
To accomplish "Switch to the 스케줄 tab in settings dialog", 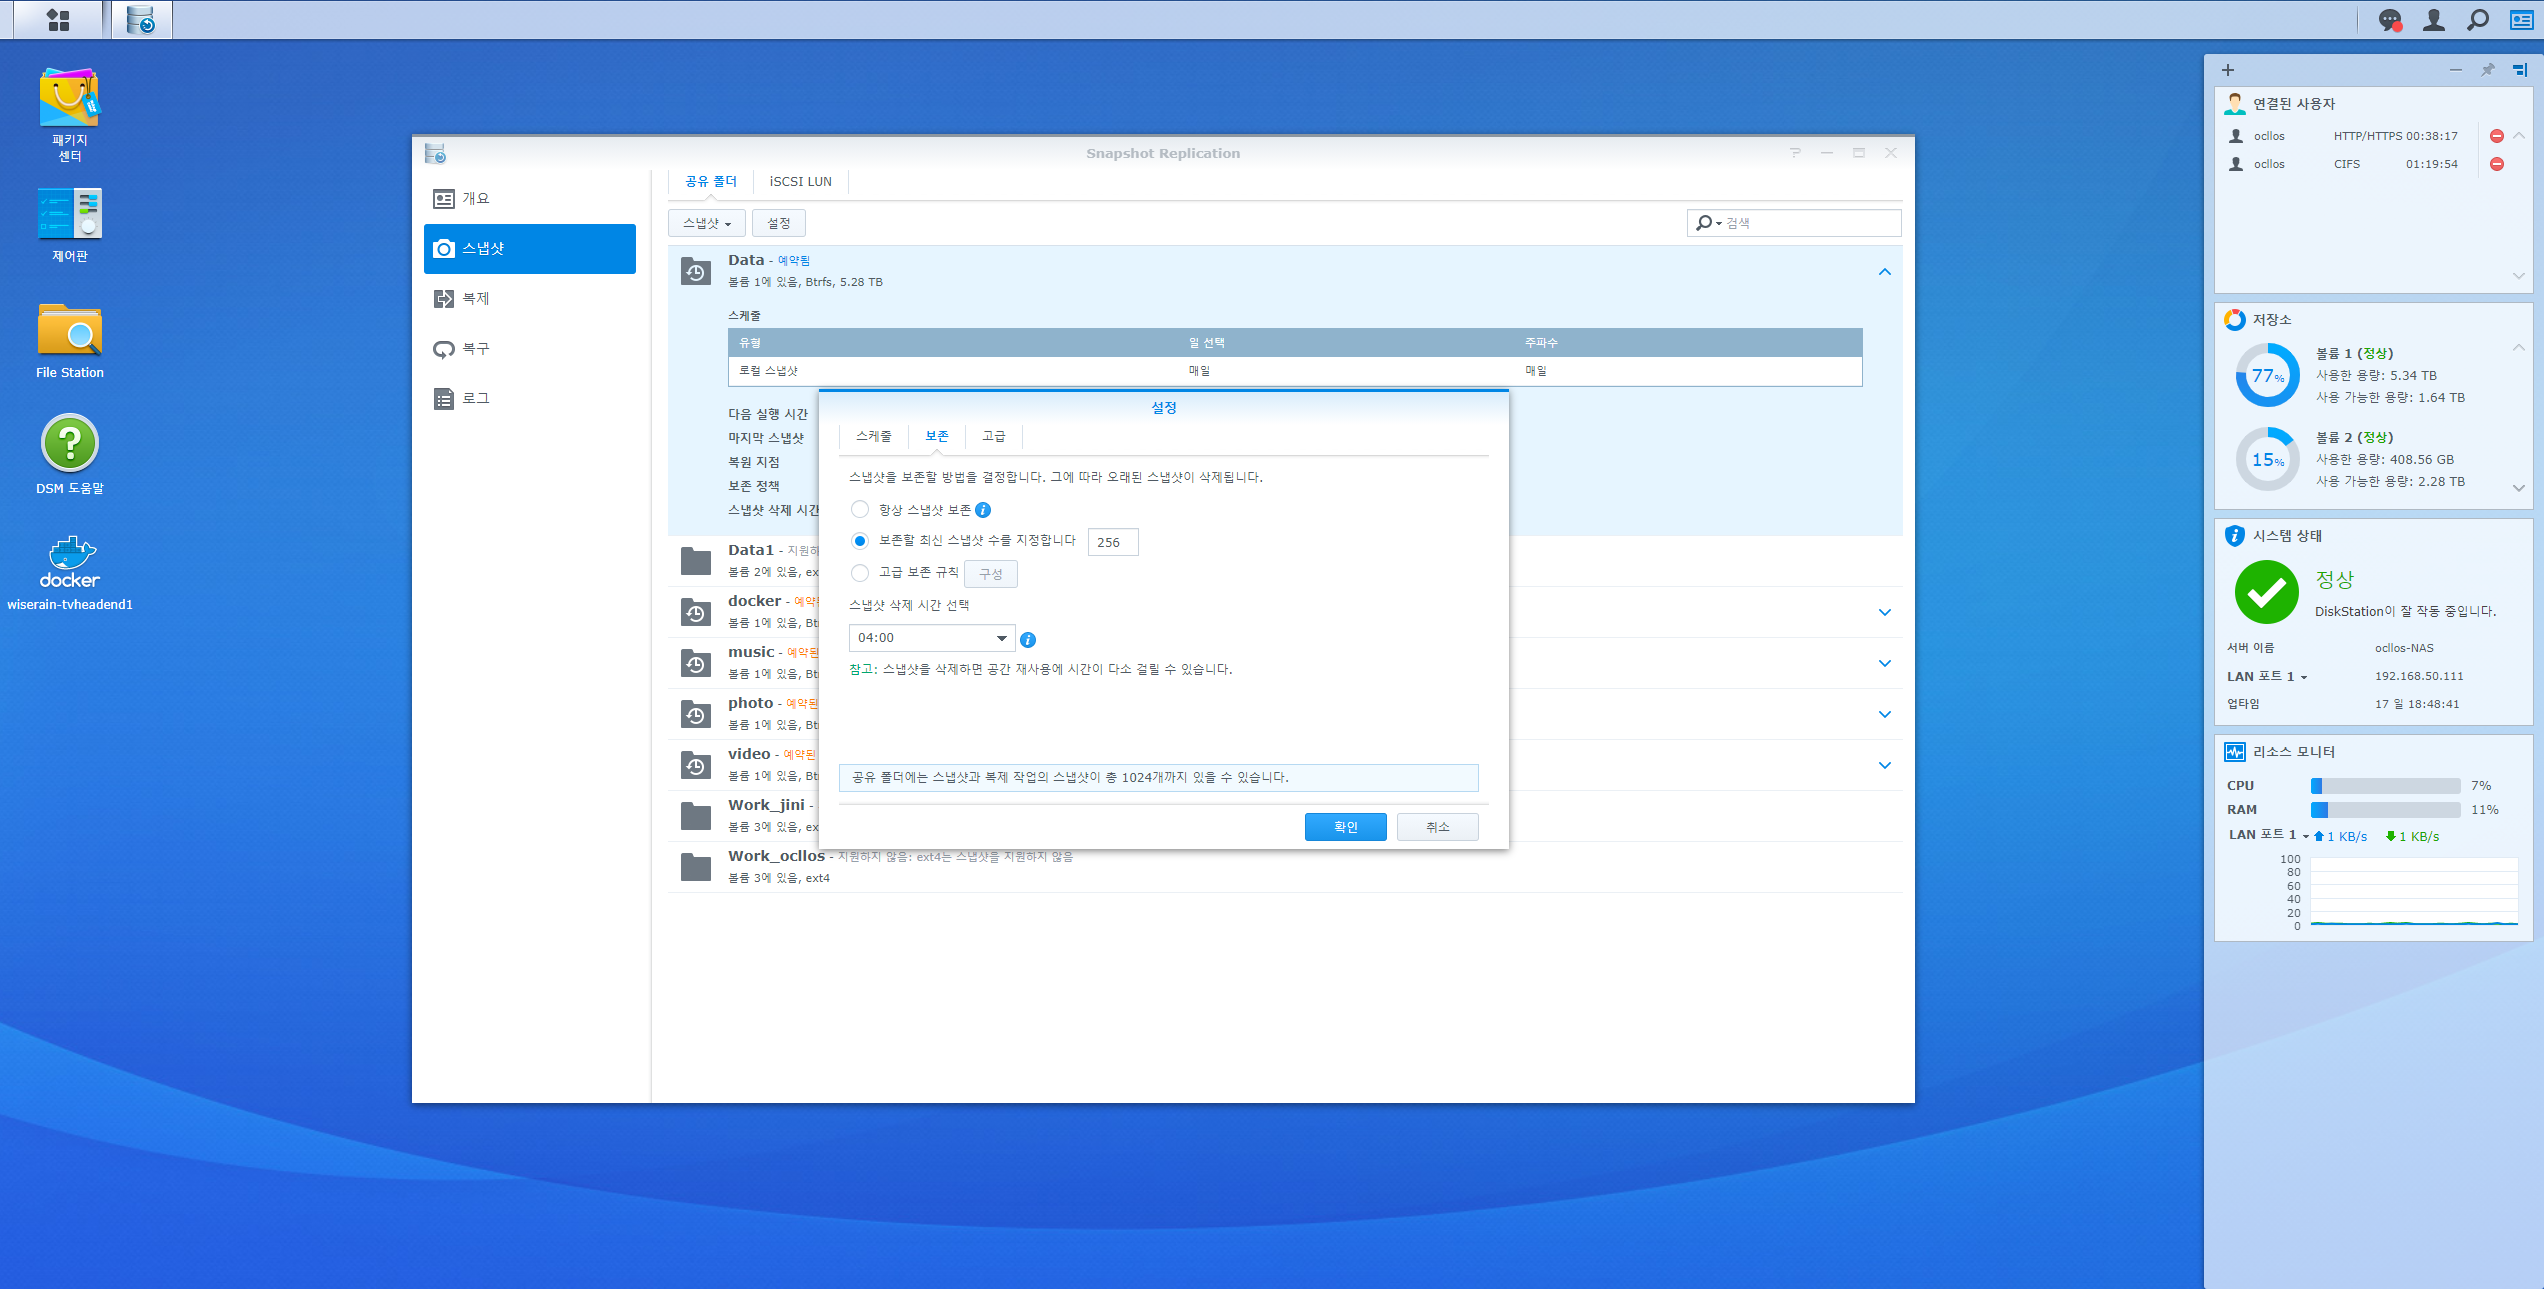I will pyautogui.click(x=873, y=436).
